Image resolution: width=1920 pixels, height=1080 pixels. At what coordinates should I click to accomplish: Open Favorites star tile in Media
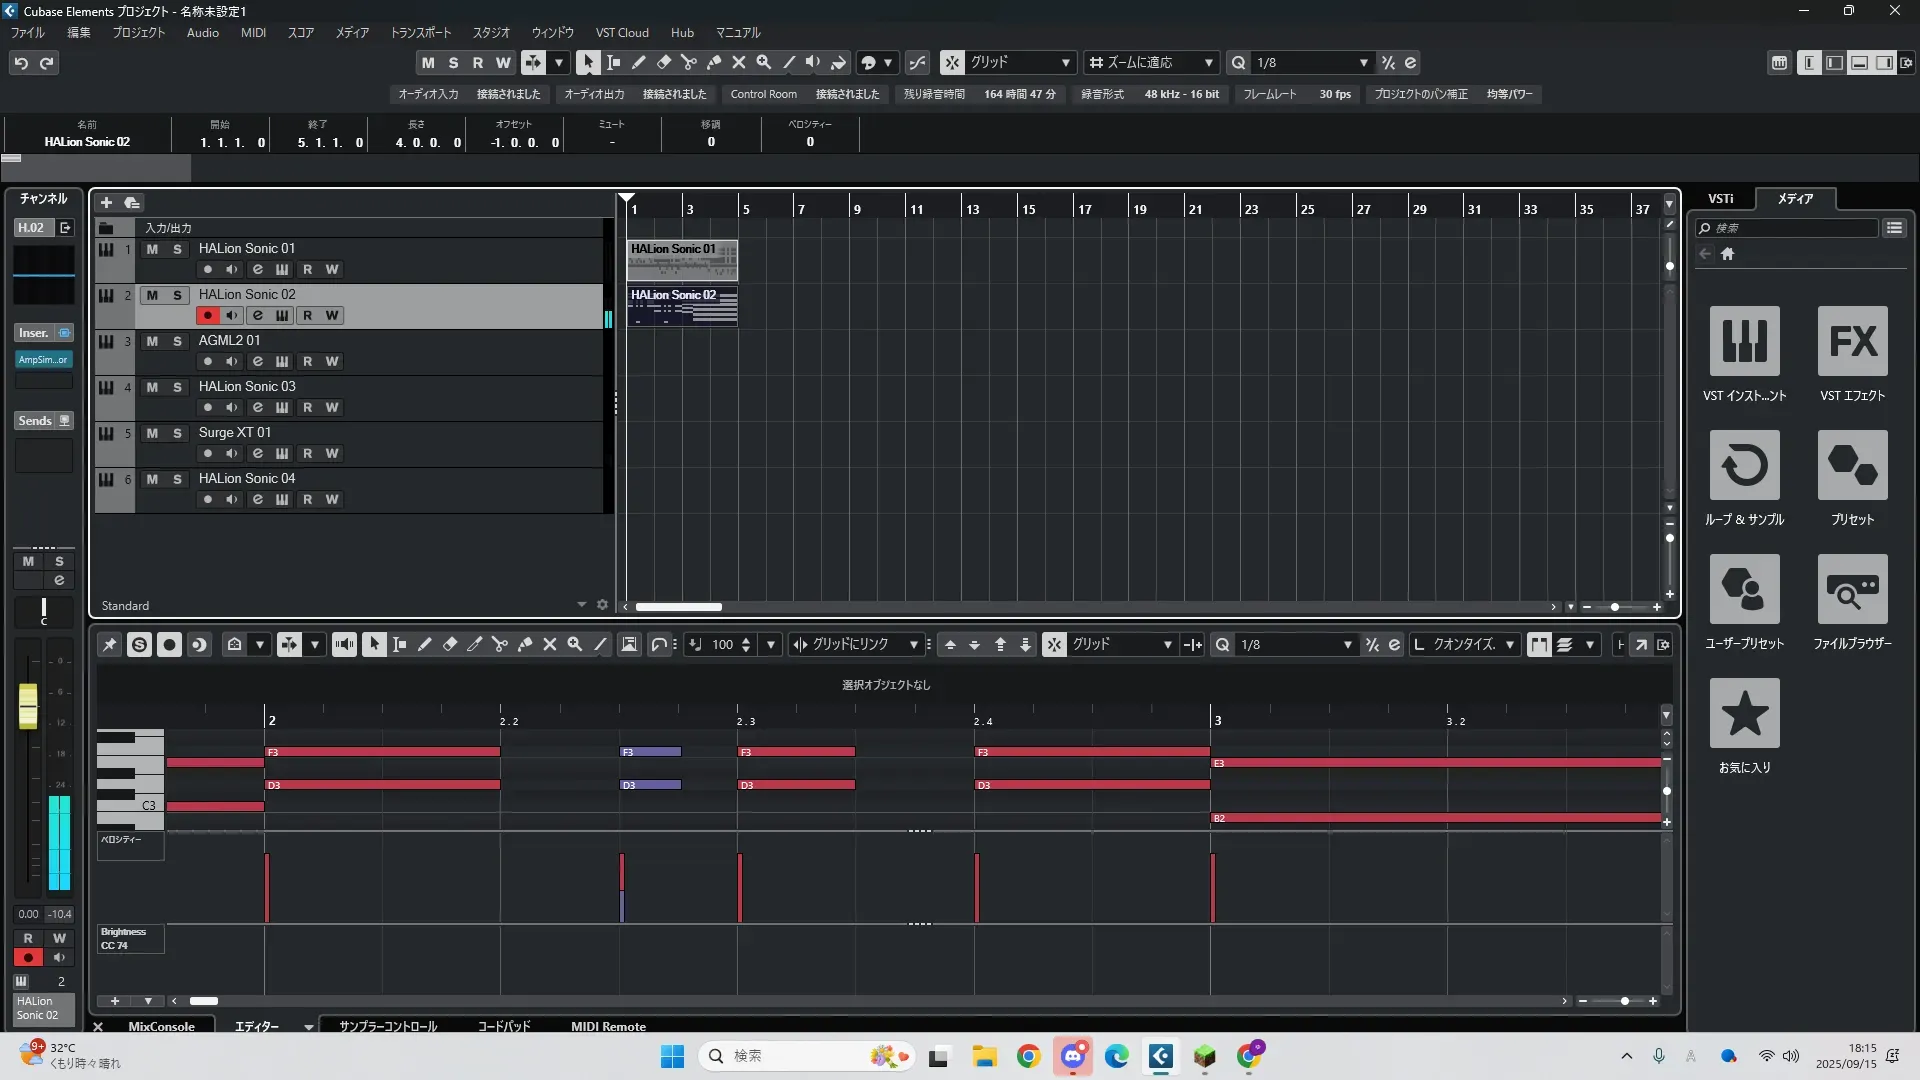click(x=1744, y=713)
